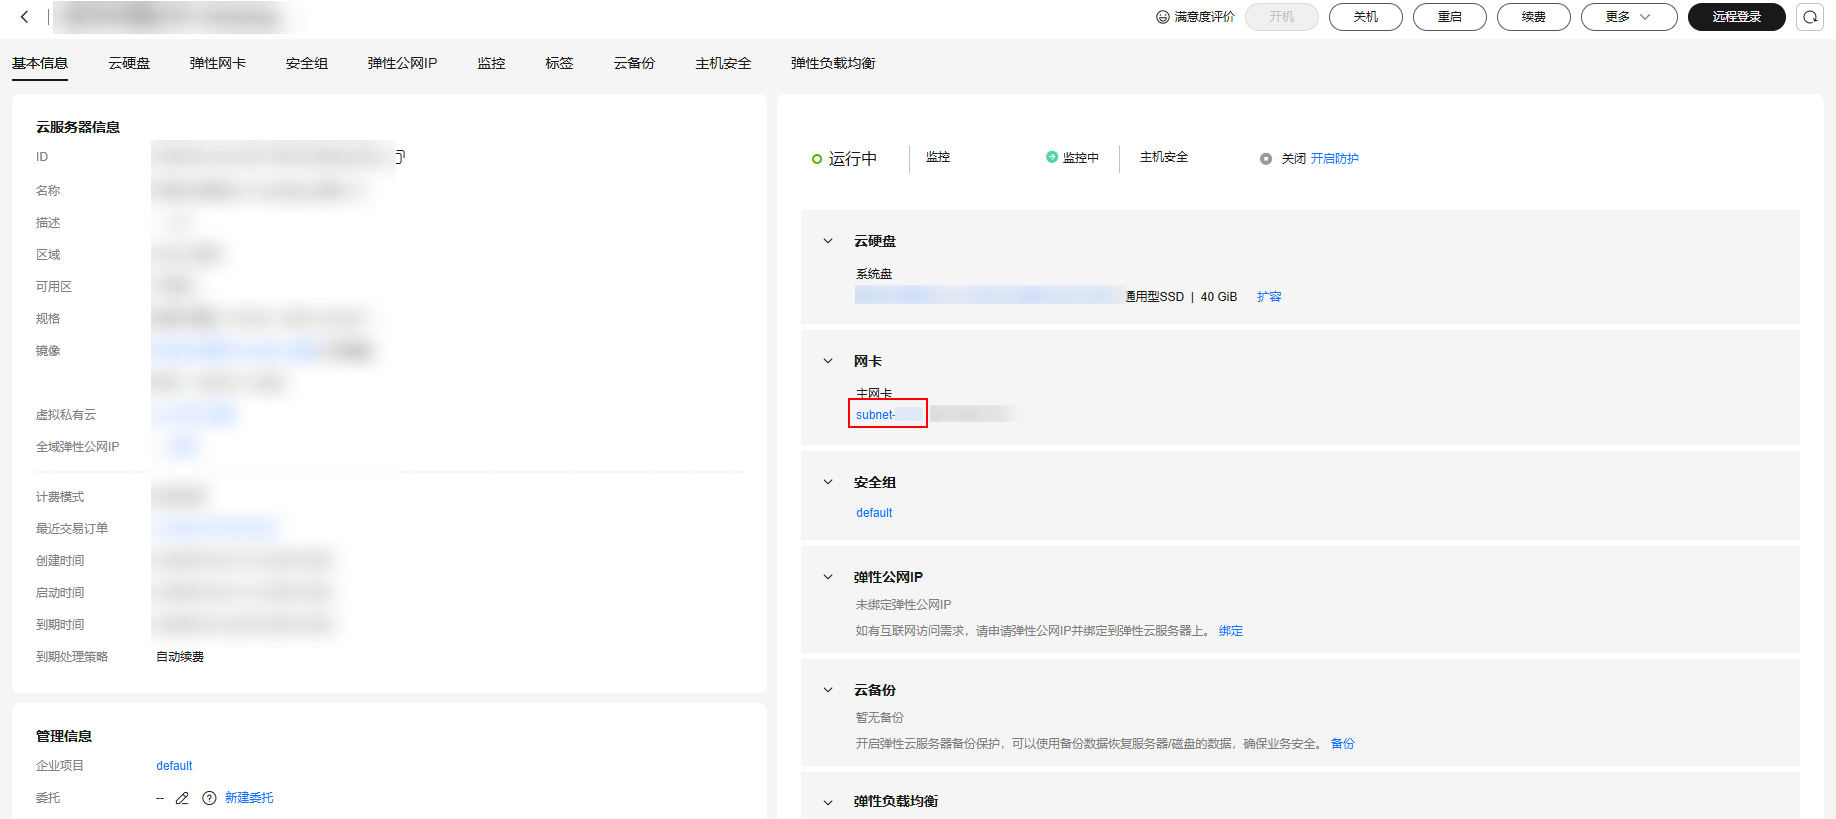Viewport: 1836px width, 819px height.
Task: Toggle the 弹性负载均衡 section chevron
Action: tap(828, 802)
